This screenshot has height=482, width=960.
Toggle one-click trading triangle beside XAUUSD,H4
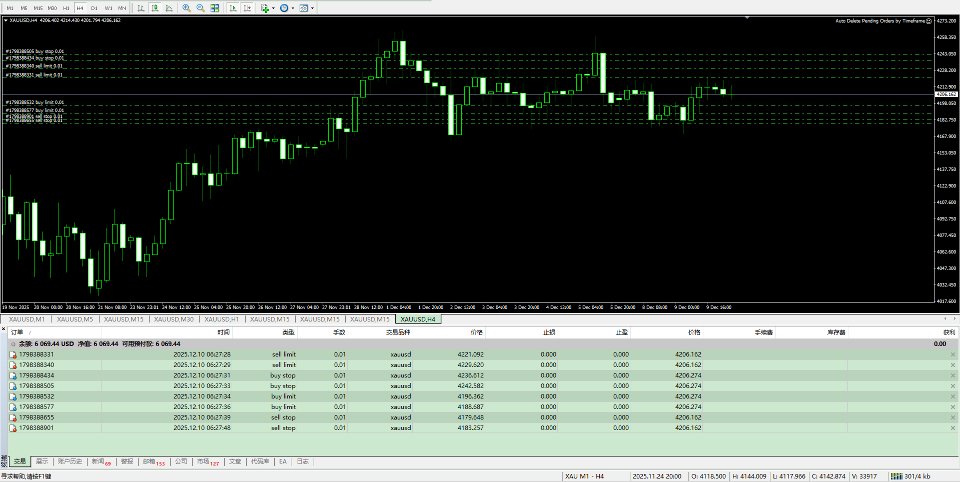[6, 20]
